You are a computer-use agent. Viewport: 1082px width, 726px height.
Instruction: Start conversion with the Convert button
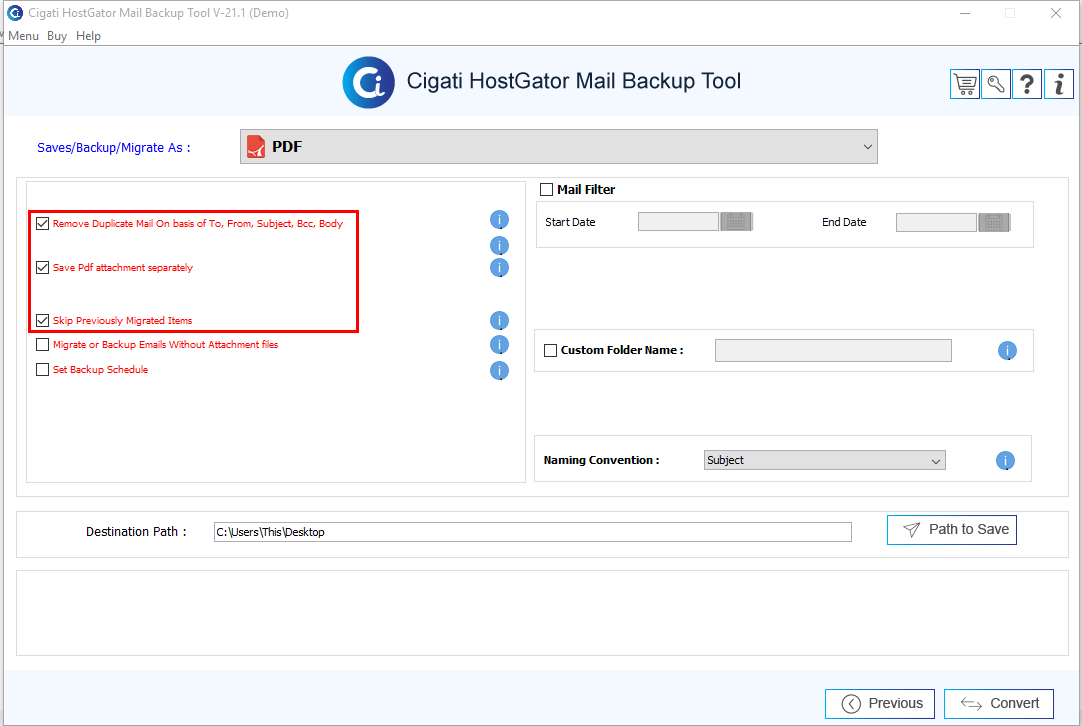[999, 704]
